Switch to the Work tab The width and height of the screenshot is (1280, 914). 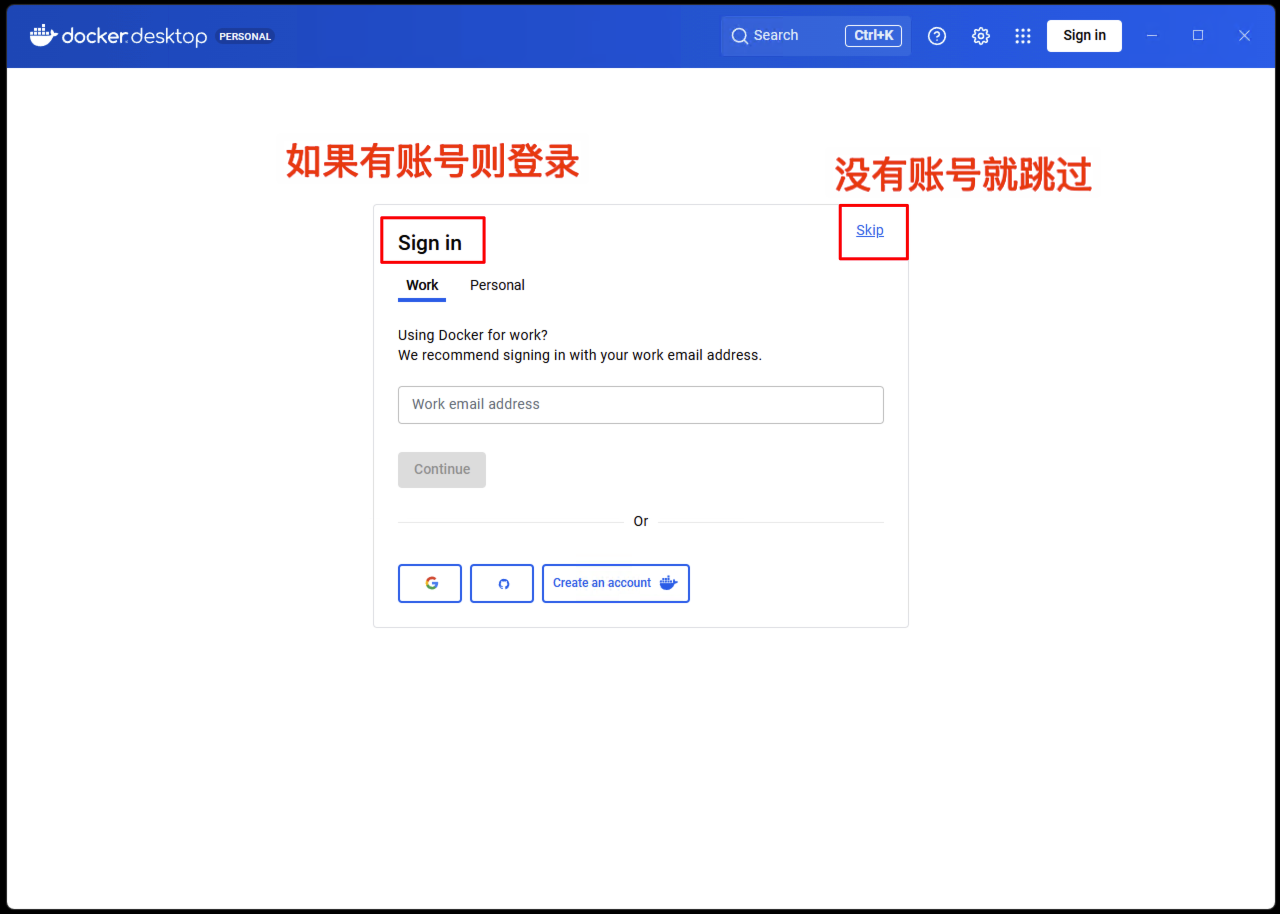pos(422,286)
